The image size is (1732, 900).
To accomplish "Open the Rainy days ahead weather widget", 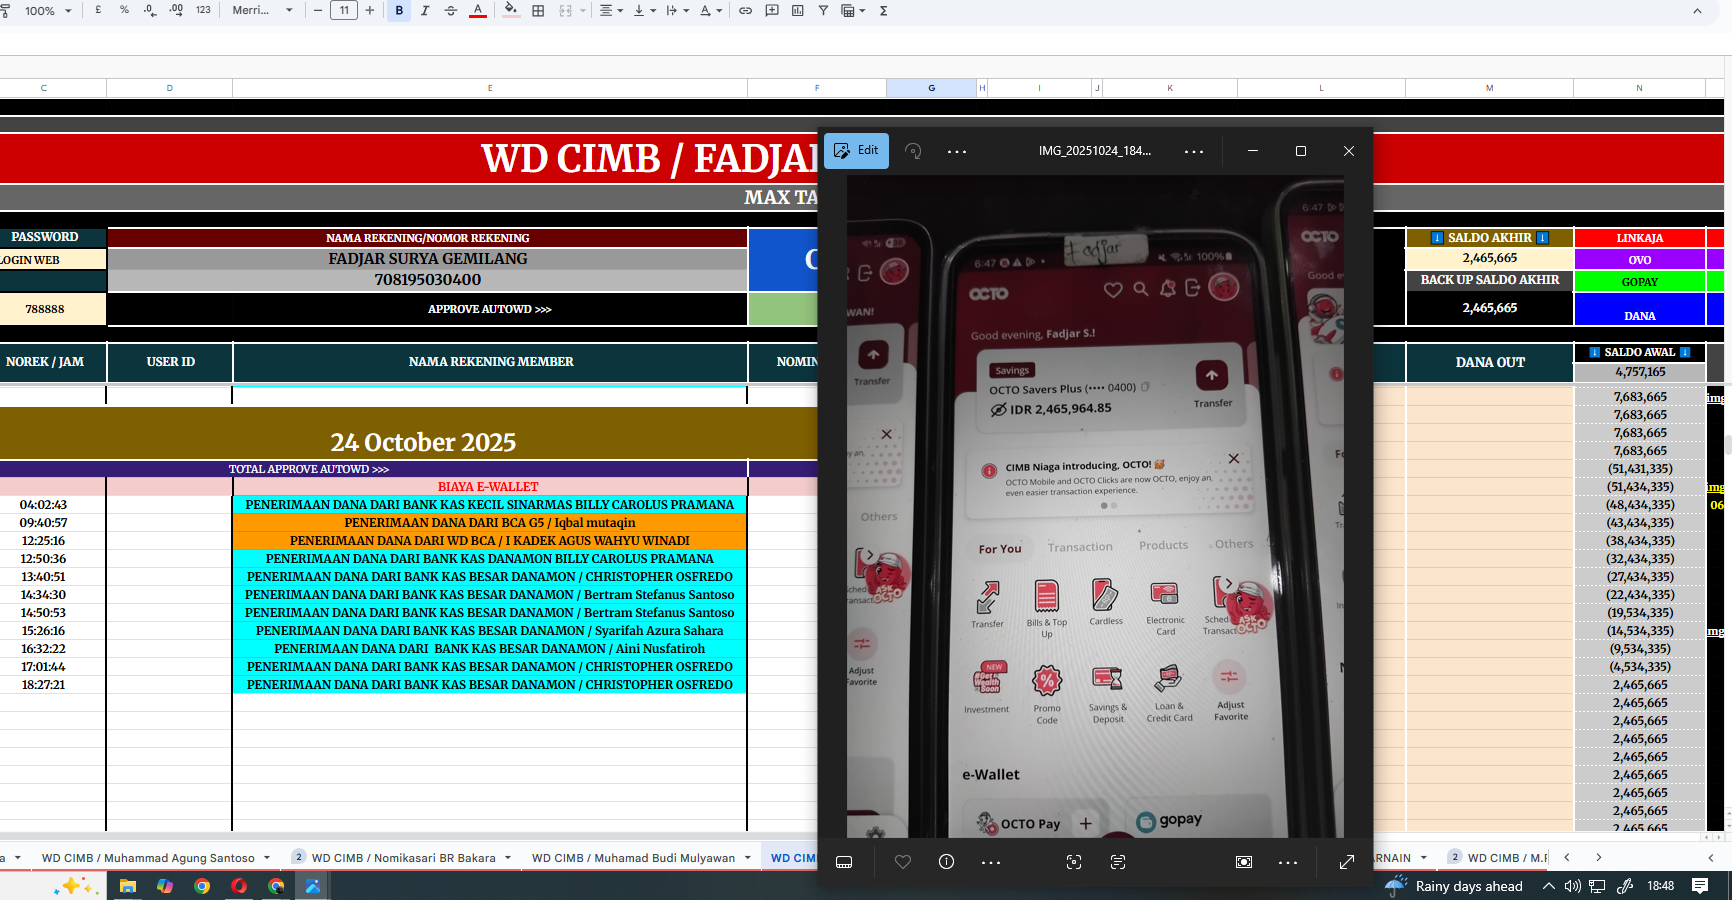I will click(x=1454, y=886).
